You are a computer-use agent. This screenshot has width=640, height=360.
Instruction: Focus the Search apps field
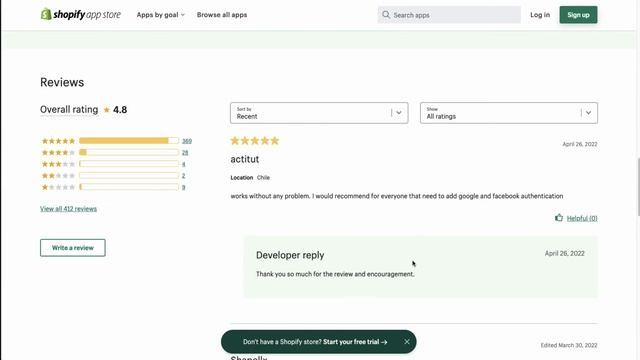[449, 15]
